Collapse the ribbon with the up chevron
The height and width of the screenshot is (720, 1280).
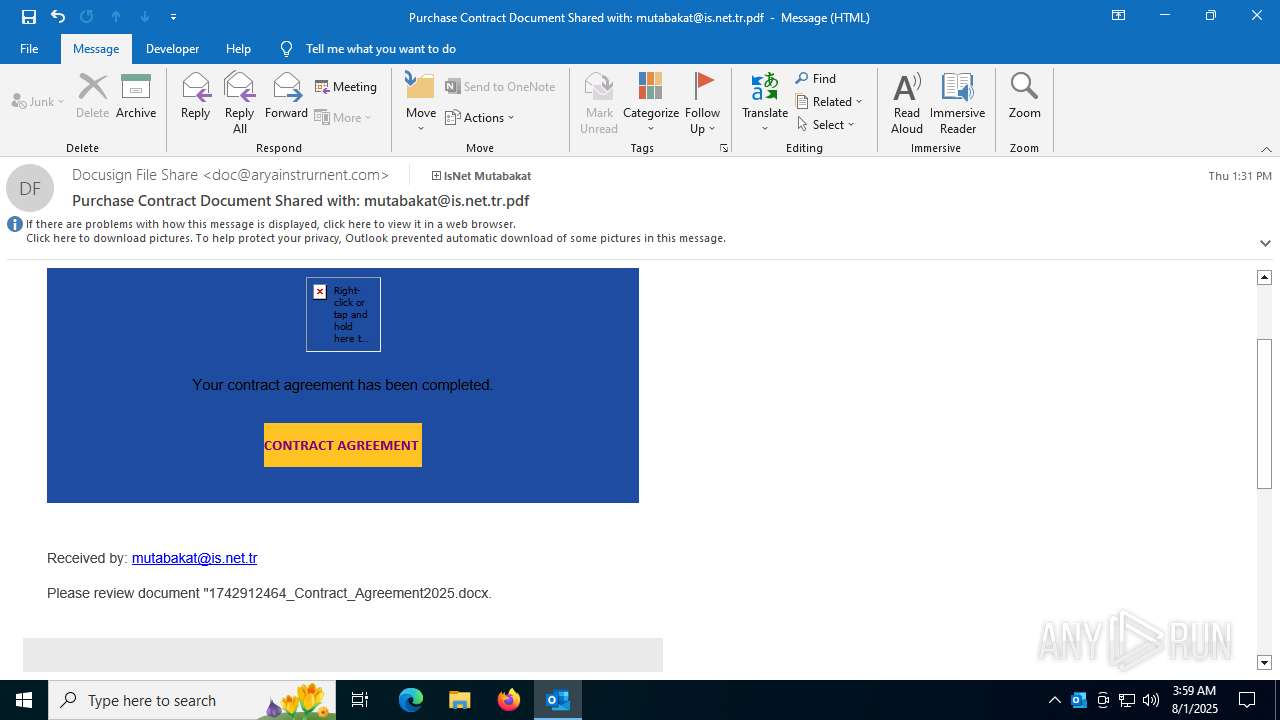1266,149
